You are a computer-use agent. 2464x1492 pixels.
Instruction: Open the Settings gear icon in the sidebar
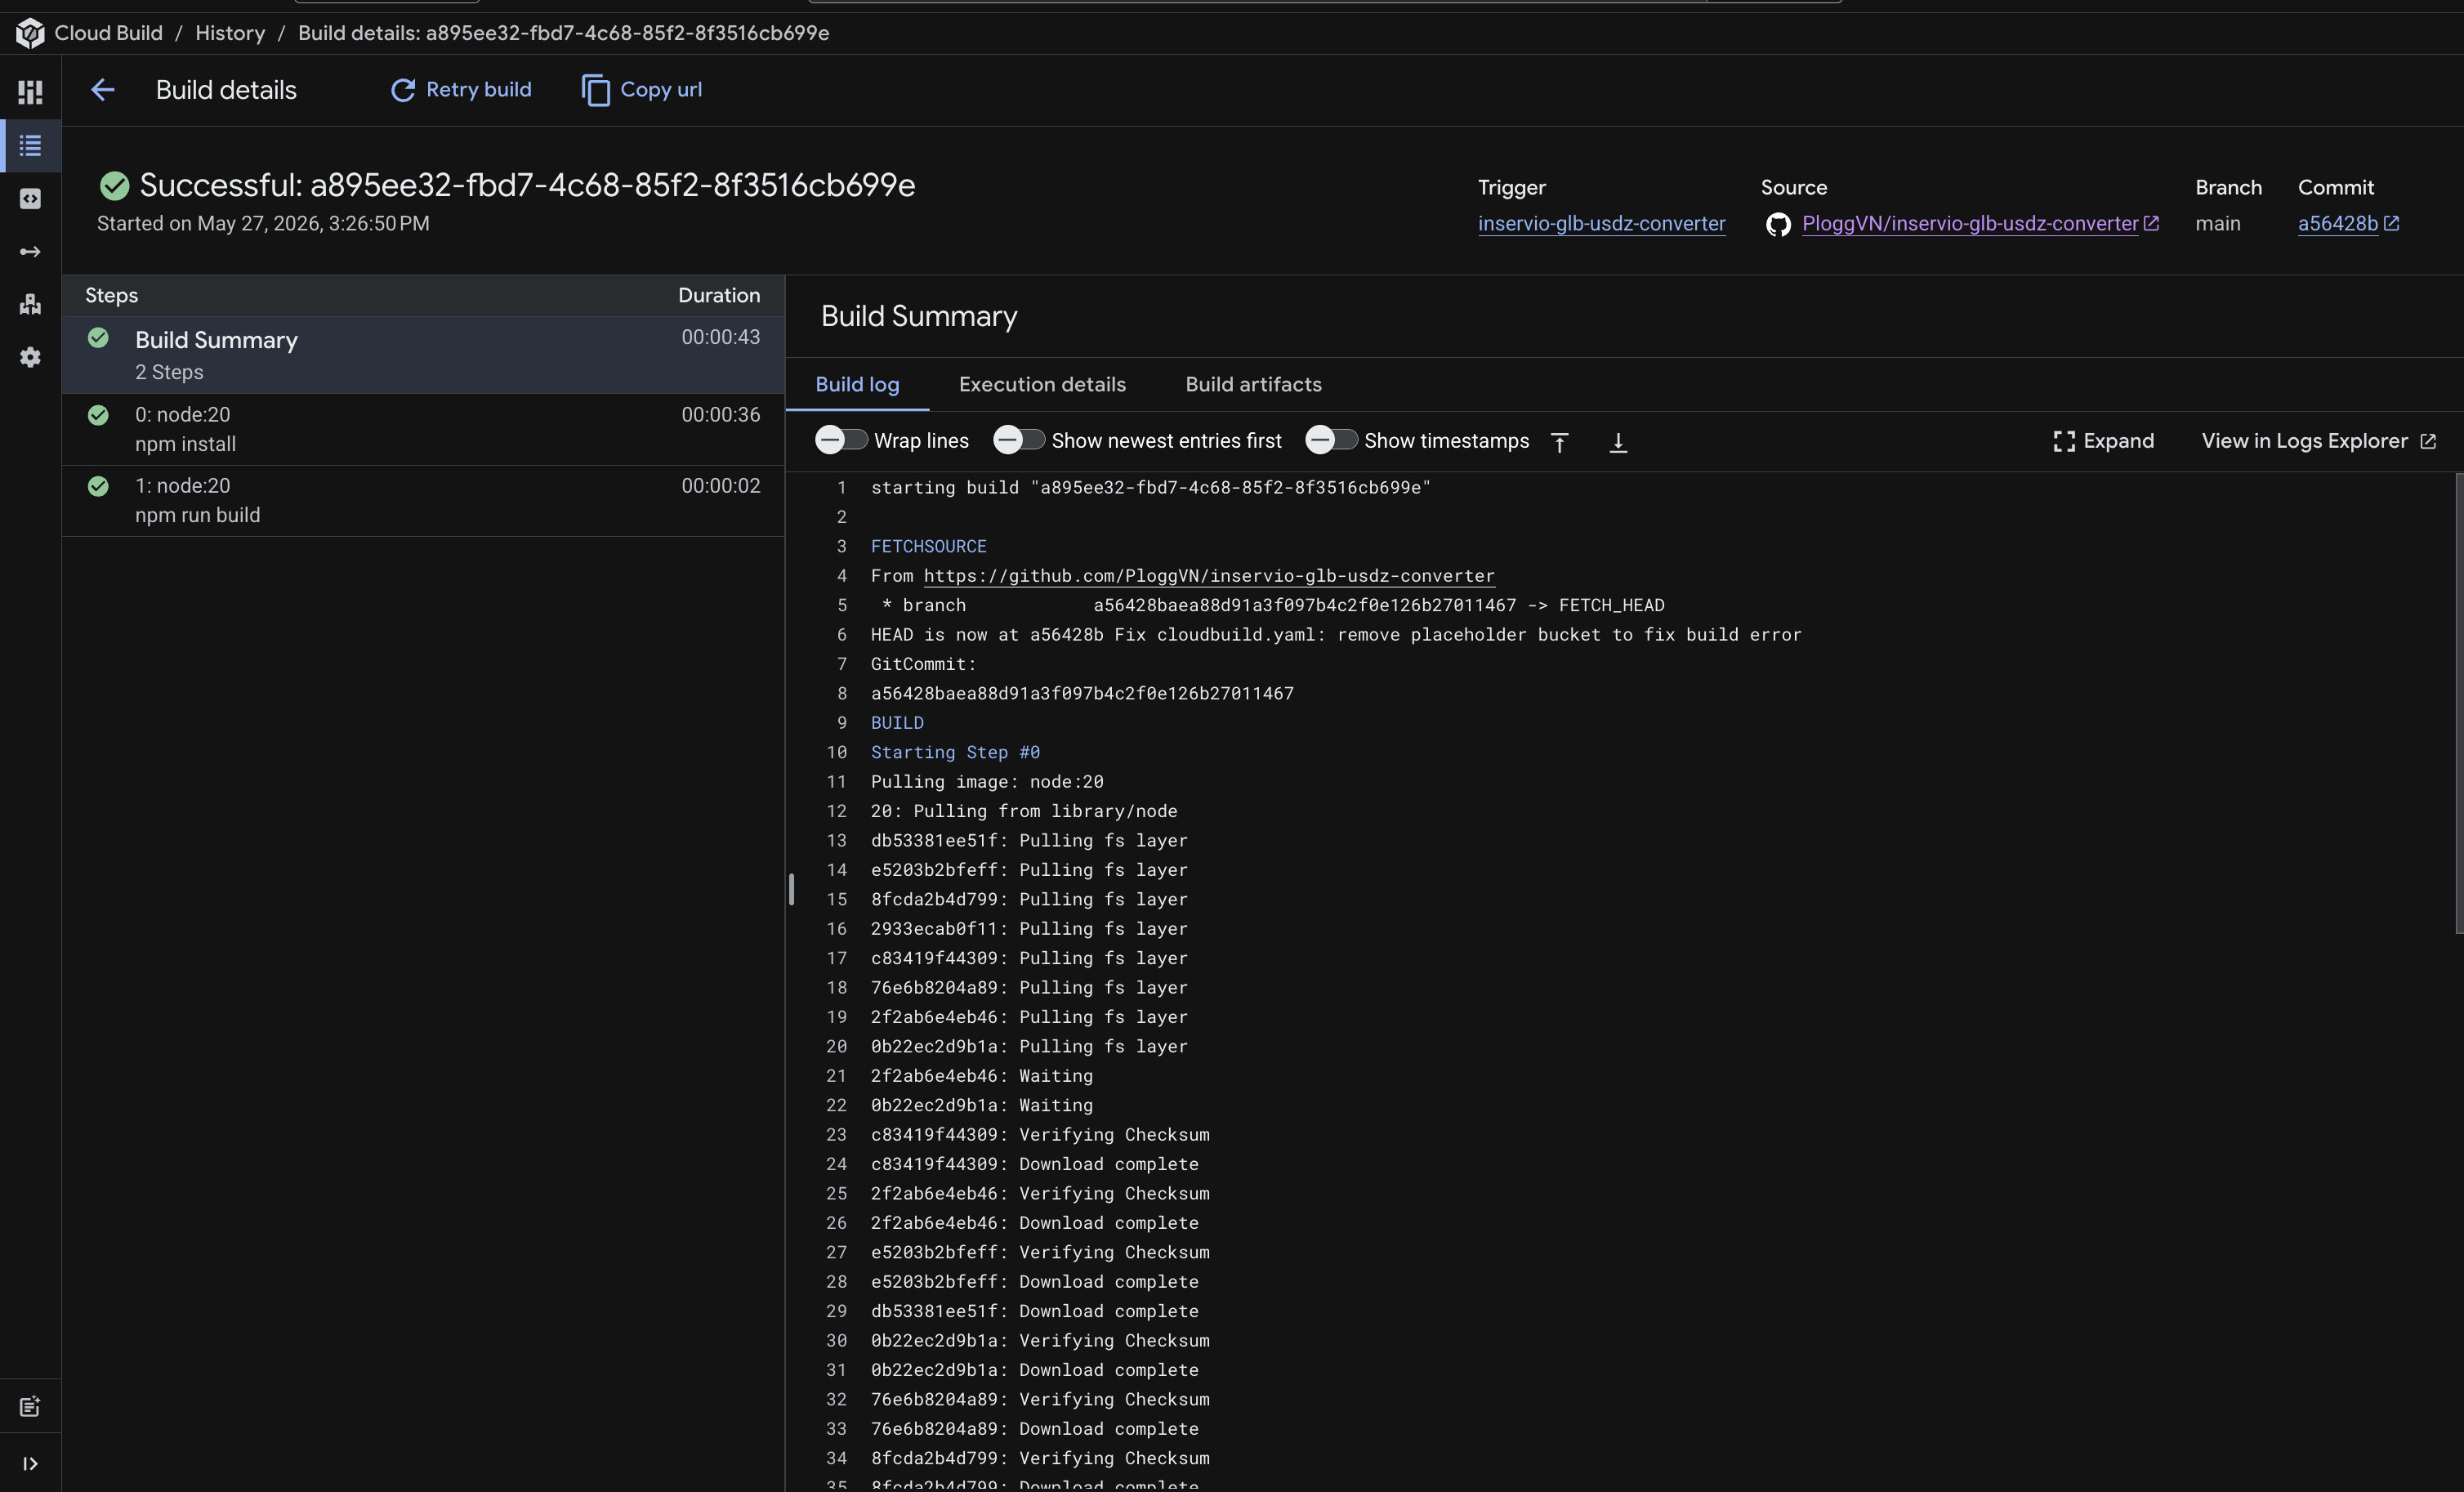coord(30,357)
